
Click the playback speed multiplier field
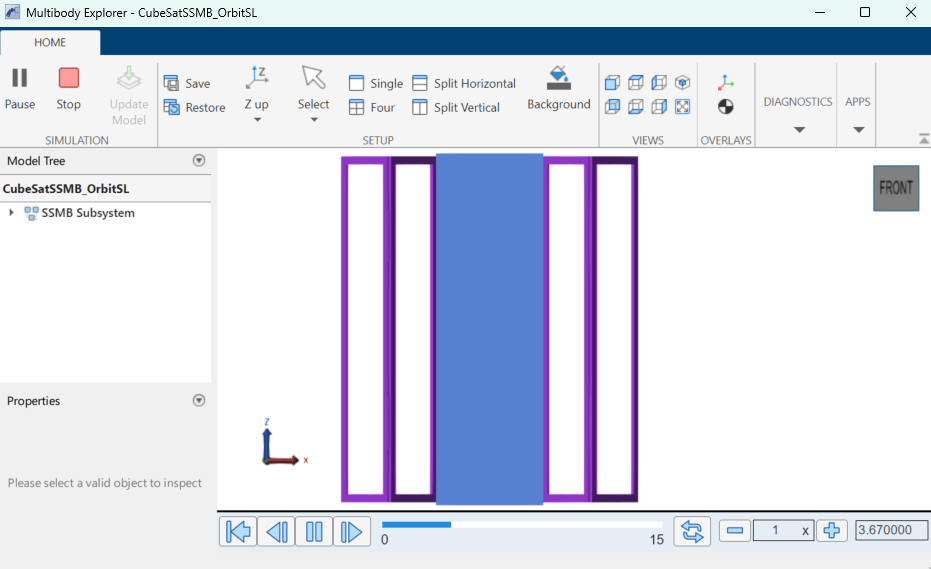point(784,530)
